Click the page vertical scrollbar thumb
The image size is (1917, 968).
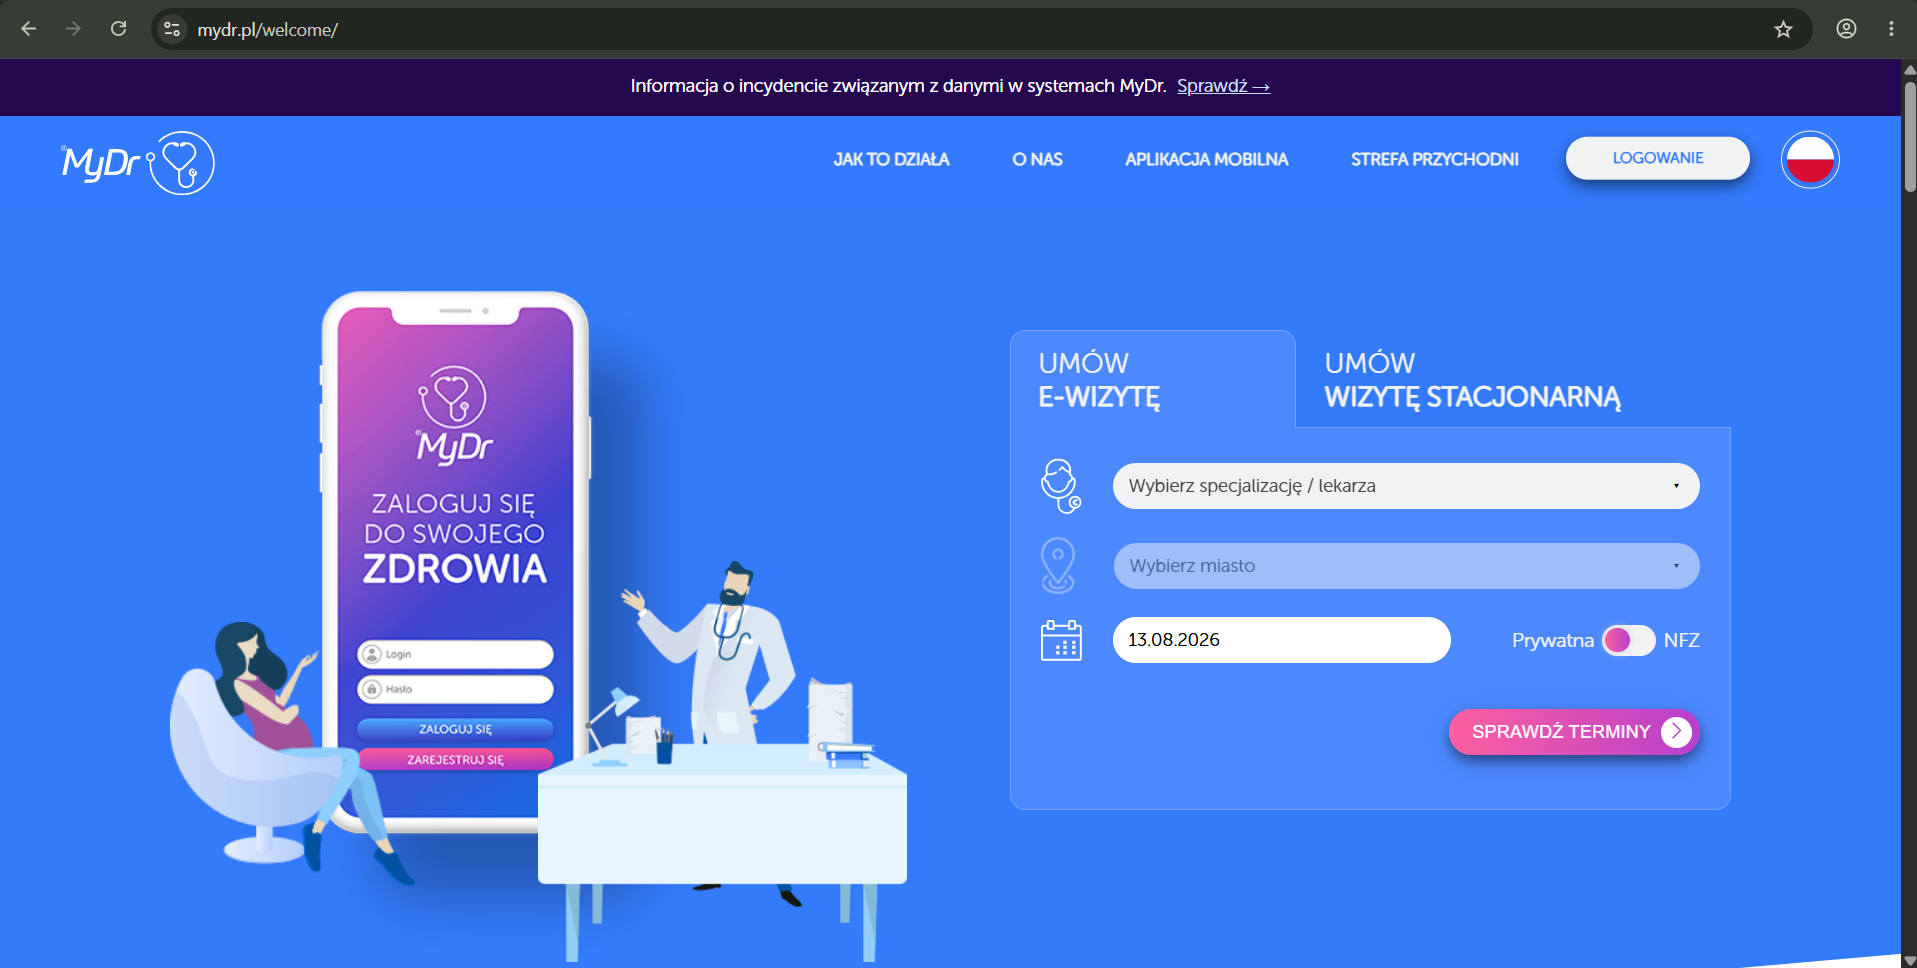coord(1909,136)
